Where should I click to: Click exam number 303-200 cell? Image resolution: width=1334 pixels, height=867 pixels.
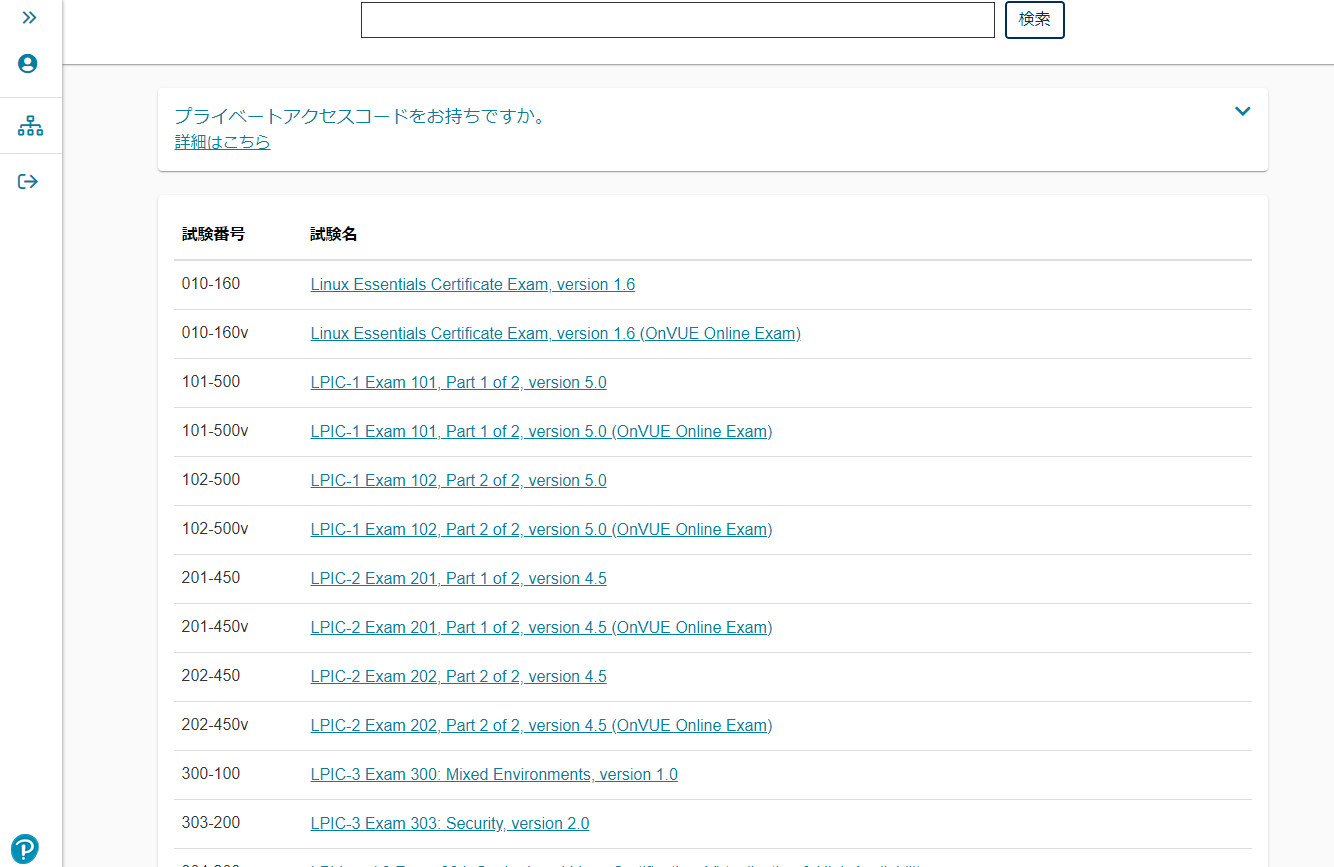point(211,823)
